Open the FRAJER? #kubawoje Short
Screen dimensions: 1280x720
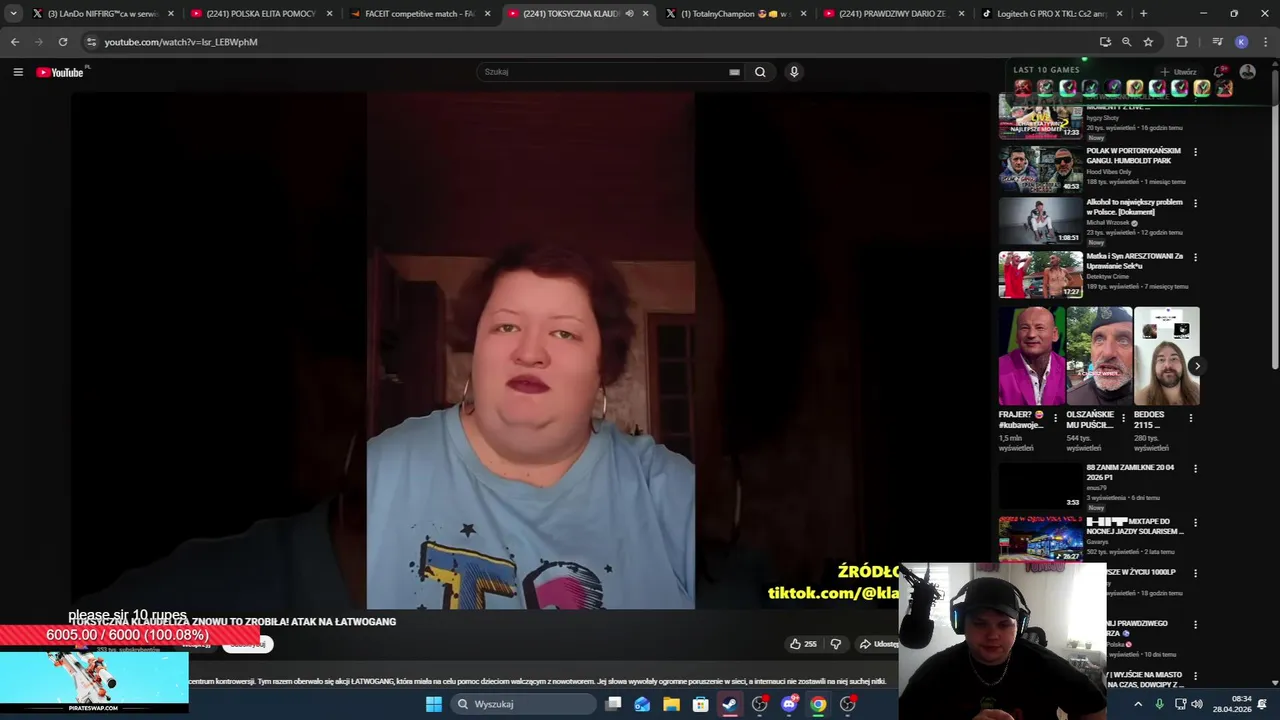coord(1031,356)
